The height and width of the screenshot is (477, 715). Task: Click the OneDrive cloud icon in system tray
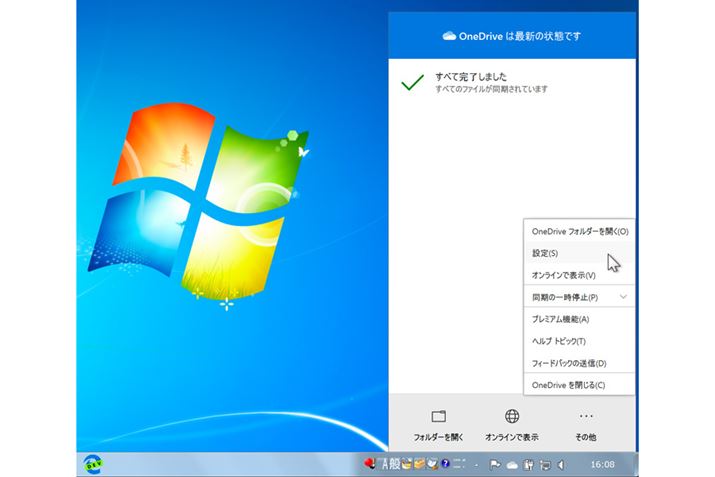coord(512,465)
